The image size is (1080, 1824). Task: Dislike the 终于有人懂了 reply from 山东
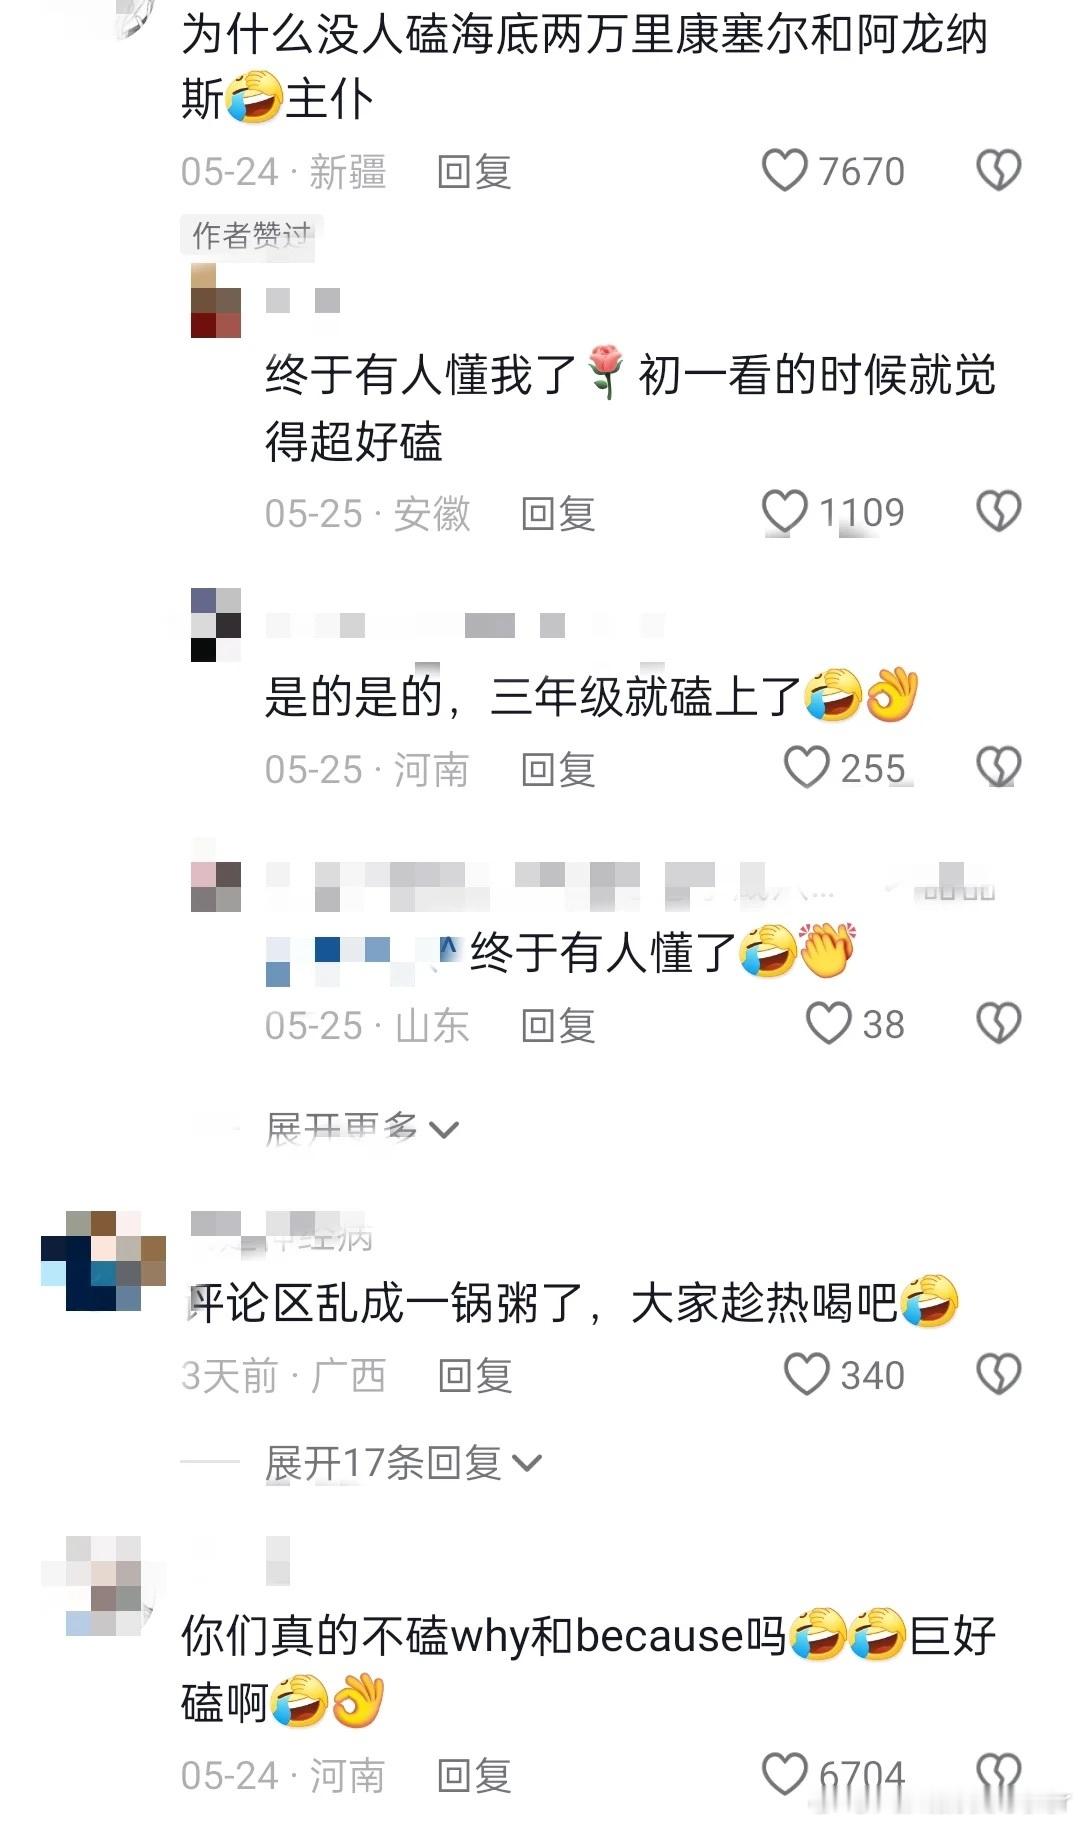click(998, 1024)
